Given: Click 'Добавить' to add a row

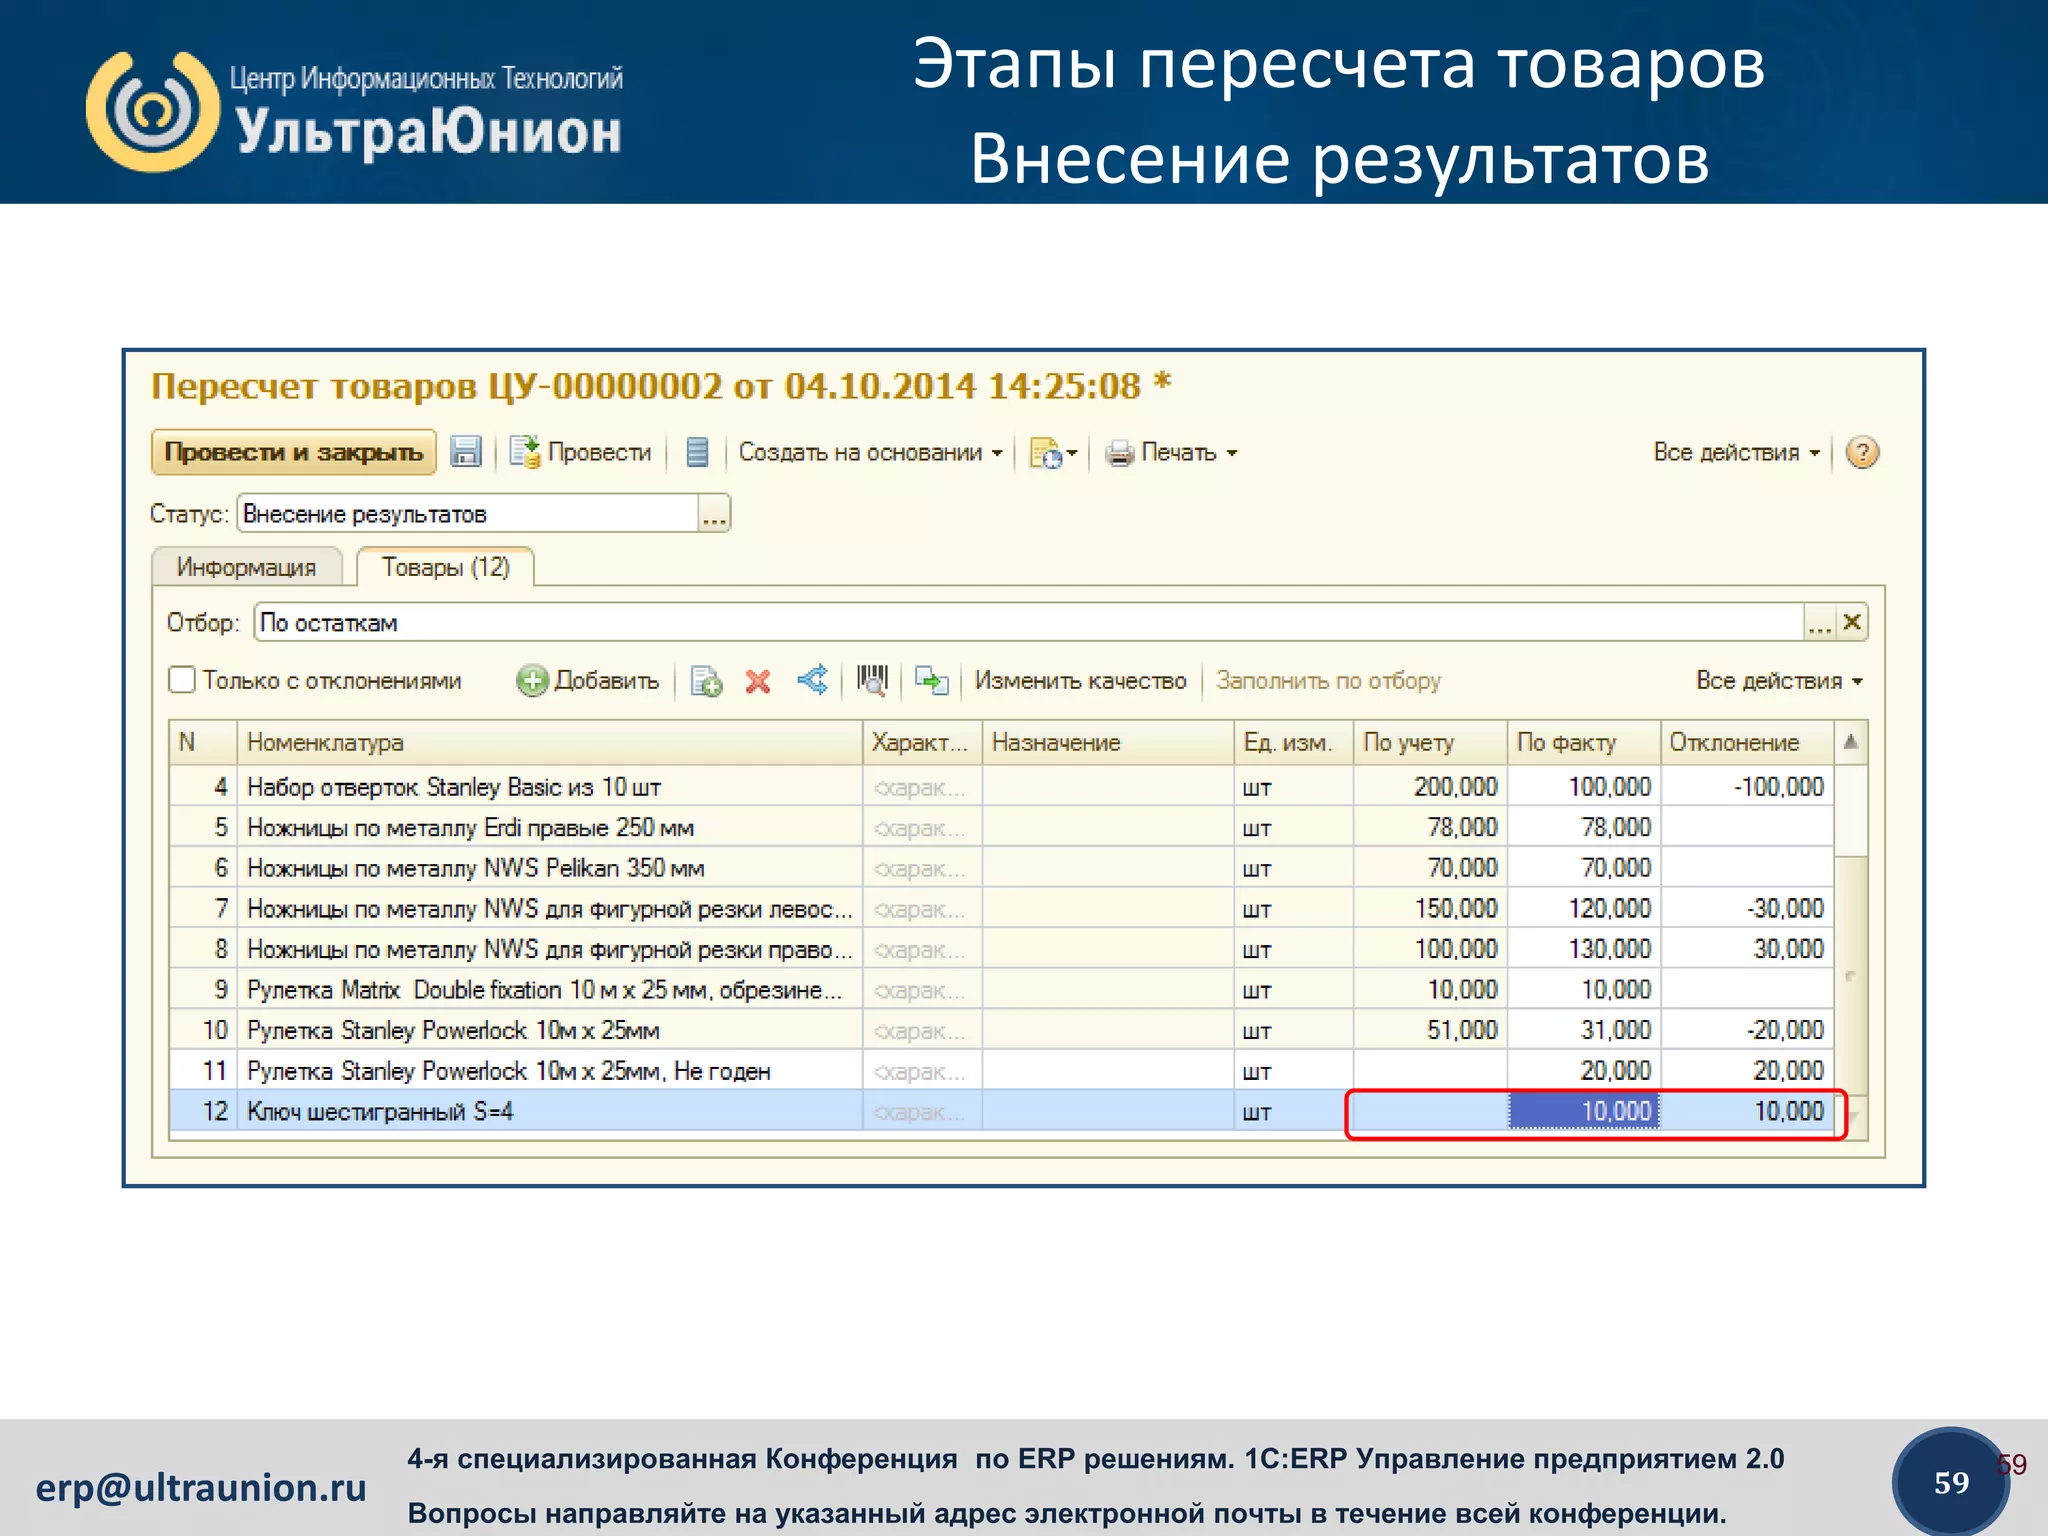Looking at the screenshot, I should pyautogui.click(x=588, y=680).
